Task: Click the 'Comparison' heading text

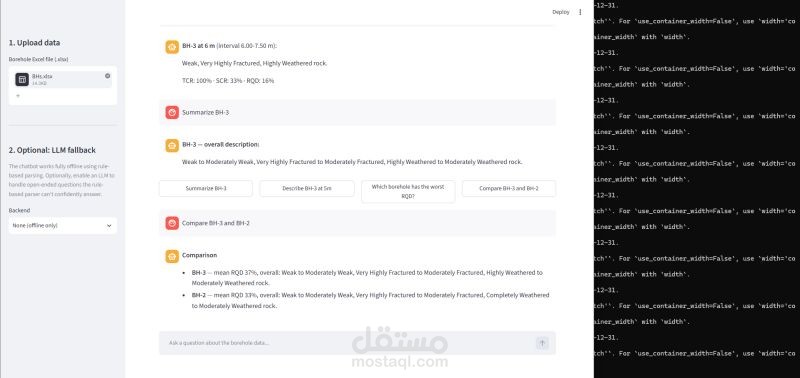Action: [x=199, y=255]
